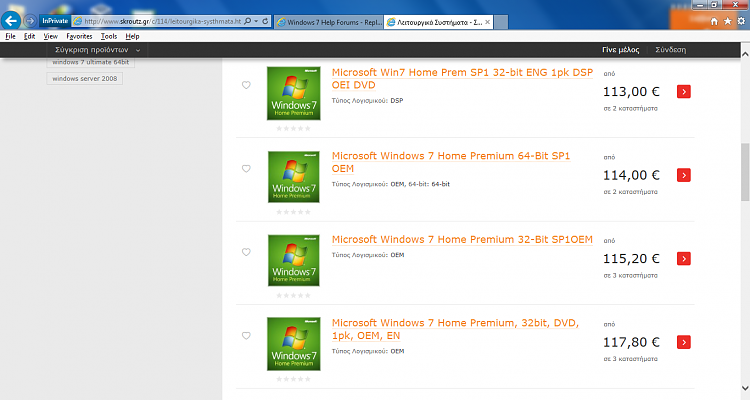Image resolution: width=750 pixels, height=400 pixels.
Task: Click the browser forward arrow button
Action: [x=30, y=21]
